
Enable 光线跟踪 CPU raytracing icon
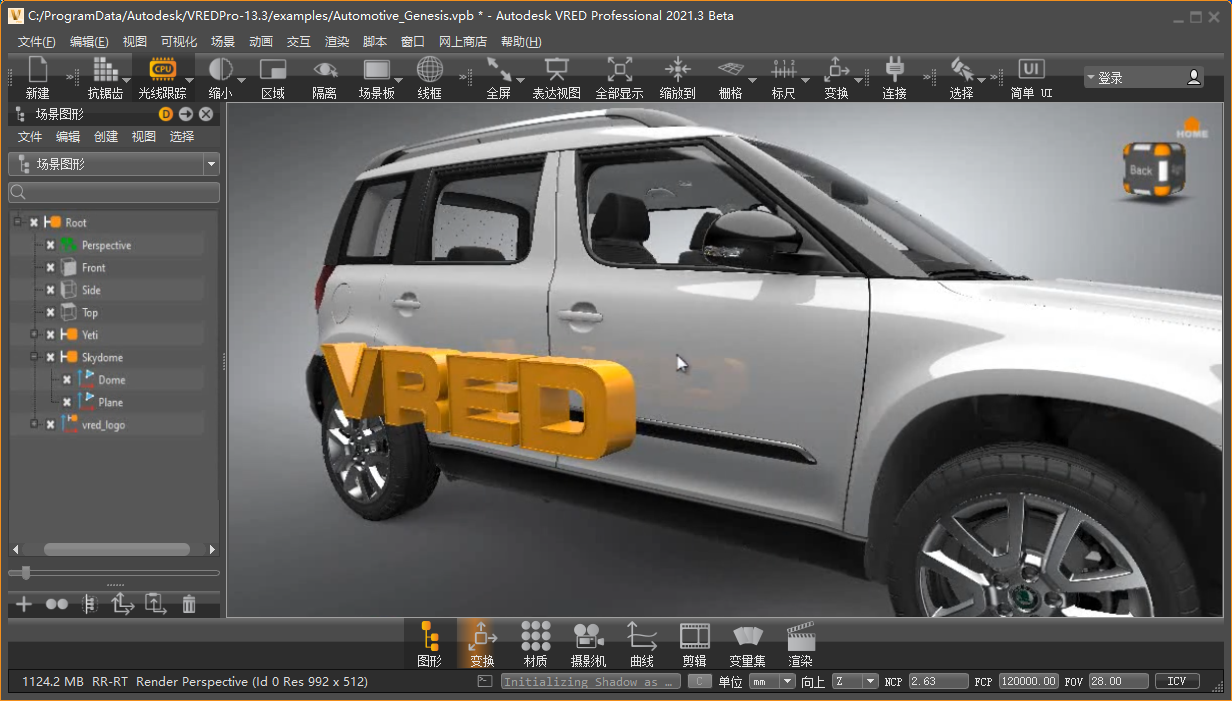point(162,69)
